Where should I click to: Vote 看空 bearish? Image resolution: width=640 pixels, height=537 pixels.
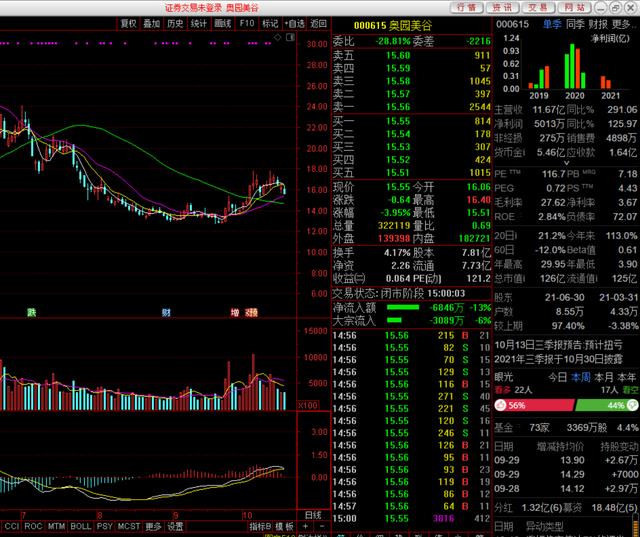coord(630,390)
